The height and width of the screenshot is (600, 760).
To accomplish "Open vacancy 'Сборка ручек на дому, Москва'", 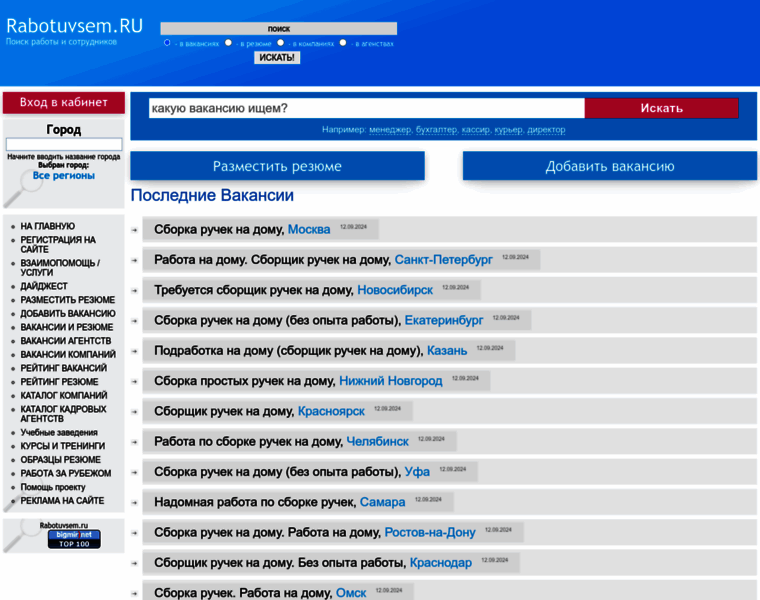I will [x=242, y=229].
